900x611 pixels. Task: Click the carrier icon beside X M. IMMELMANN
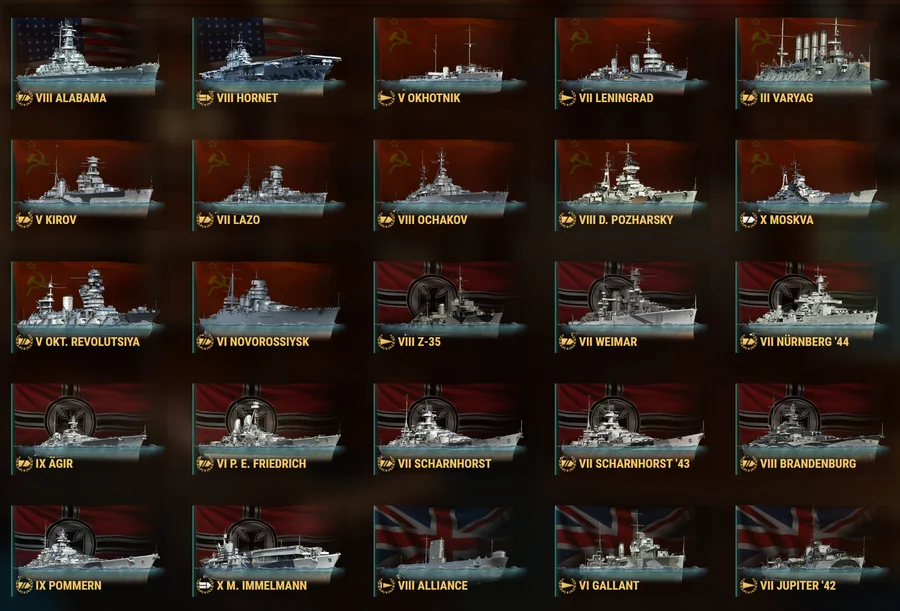[205, 586]
